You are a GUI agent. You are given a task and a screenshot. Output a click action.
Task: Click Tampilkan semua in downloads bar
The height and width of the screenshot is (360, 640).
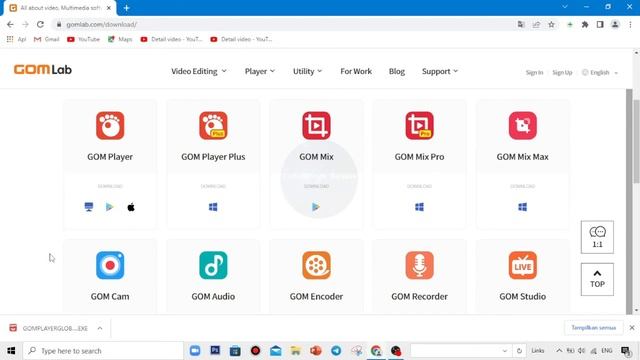[x=593, y=328]
